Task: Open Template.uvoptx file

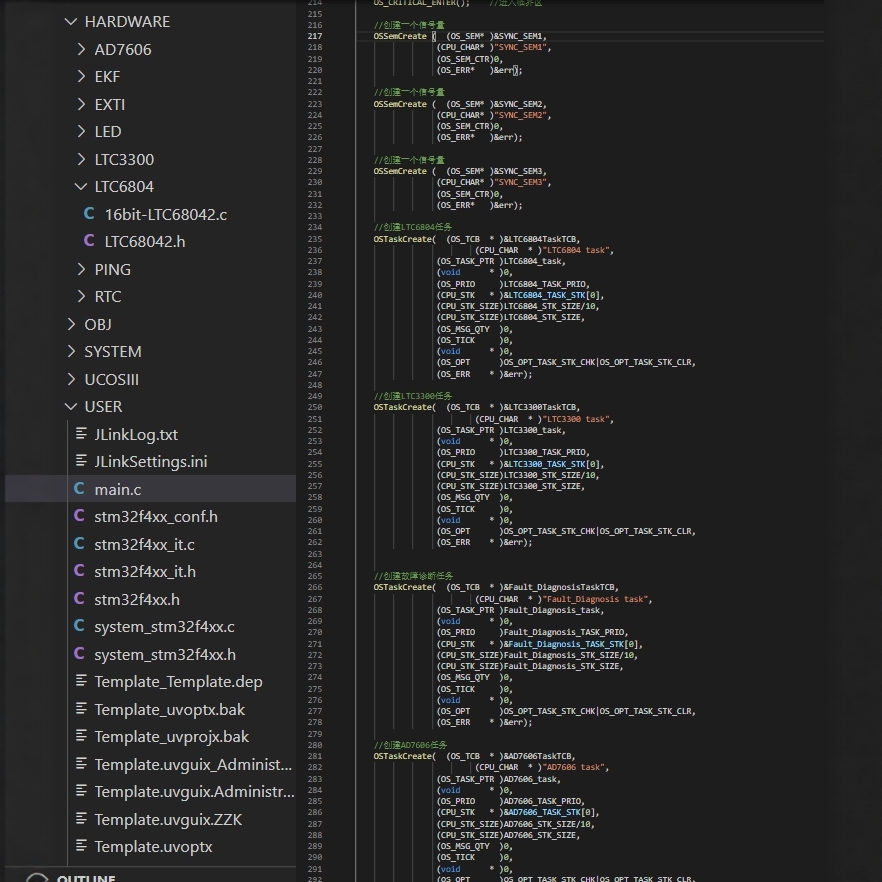Action: click(153, 847)
